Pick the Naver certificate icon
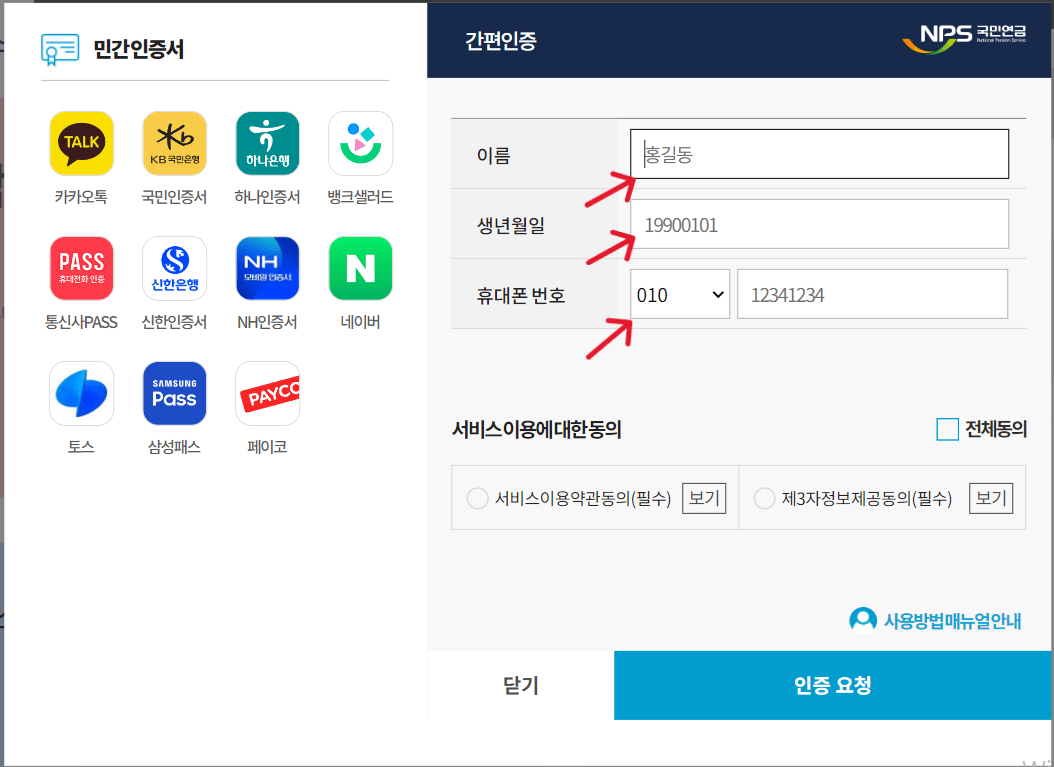 coord(360,268)
